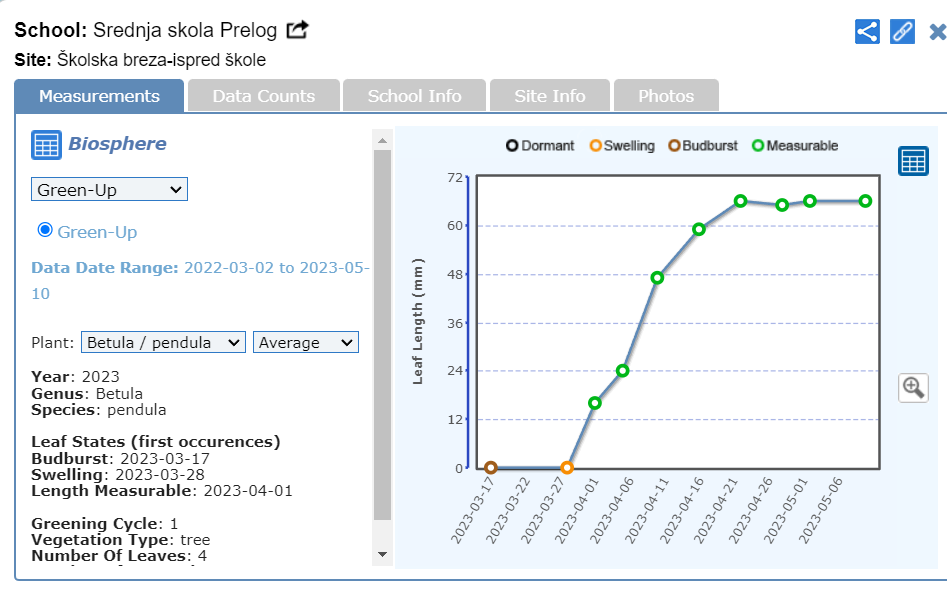Screen dimensions: 947x592
Task: Switch to the Data Counts tab
Action: pyautogui.click(x=263, y=96)
